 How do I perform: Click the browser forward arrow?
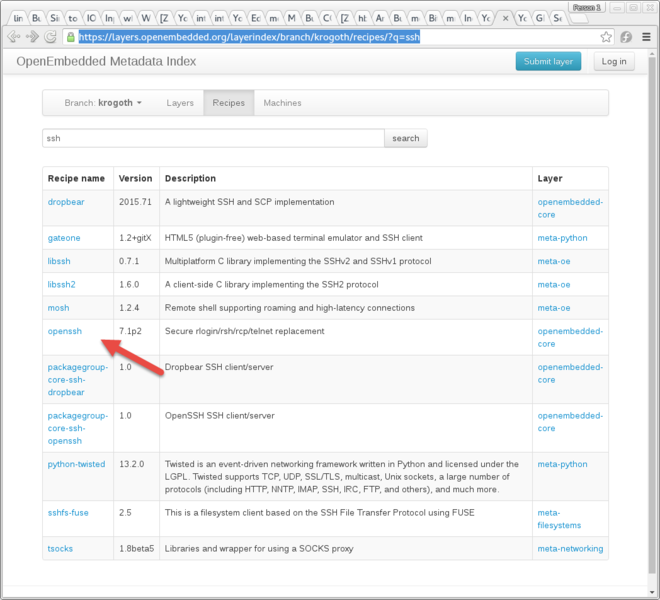(x=33, y=37)
